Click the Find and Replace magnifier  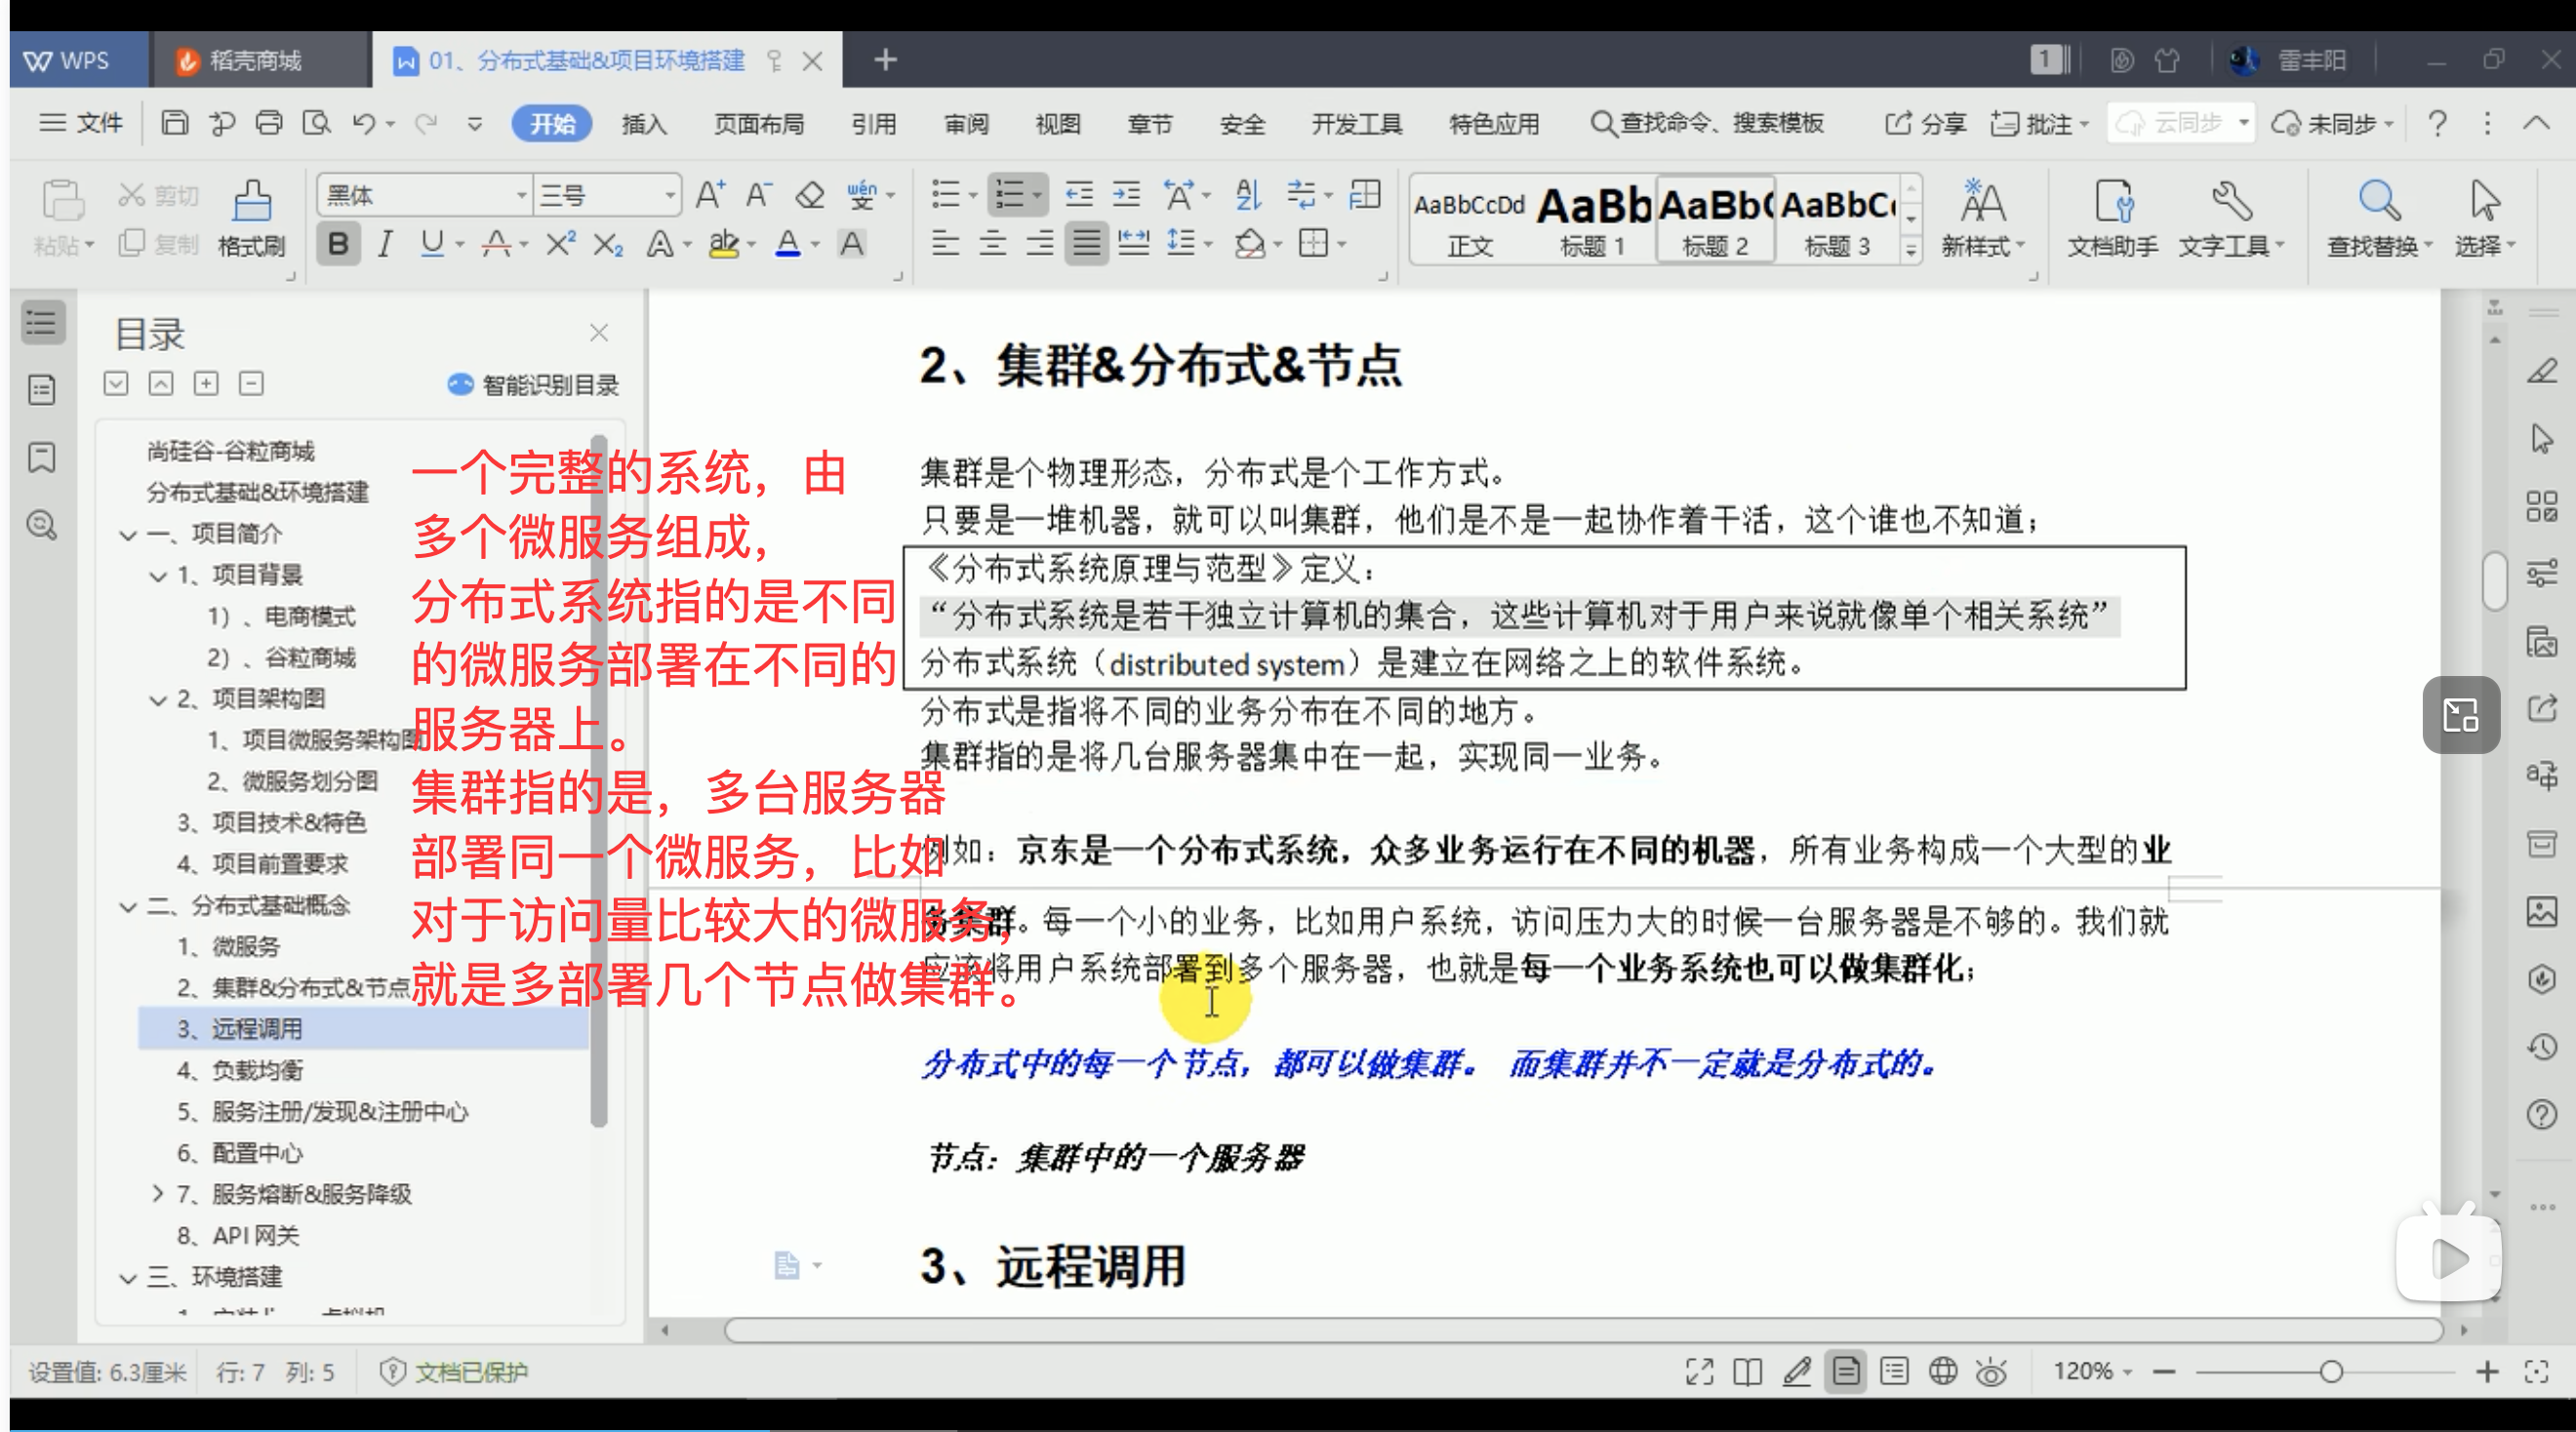(x=2378, y=202)
